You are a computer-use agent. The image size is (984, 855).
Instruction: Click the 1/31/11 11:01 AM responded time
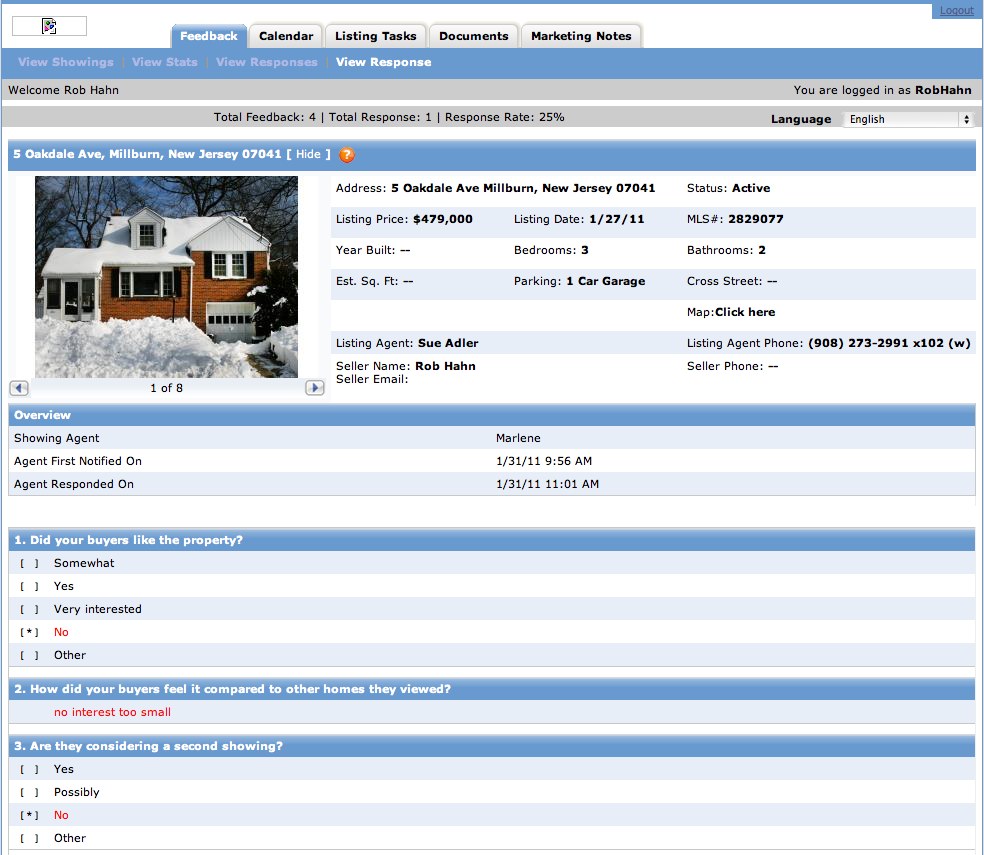coord(547,484)
